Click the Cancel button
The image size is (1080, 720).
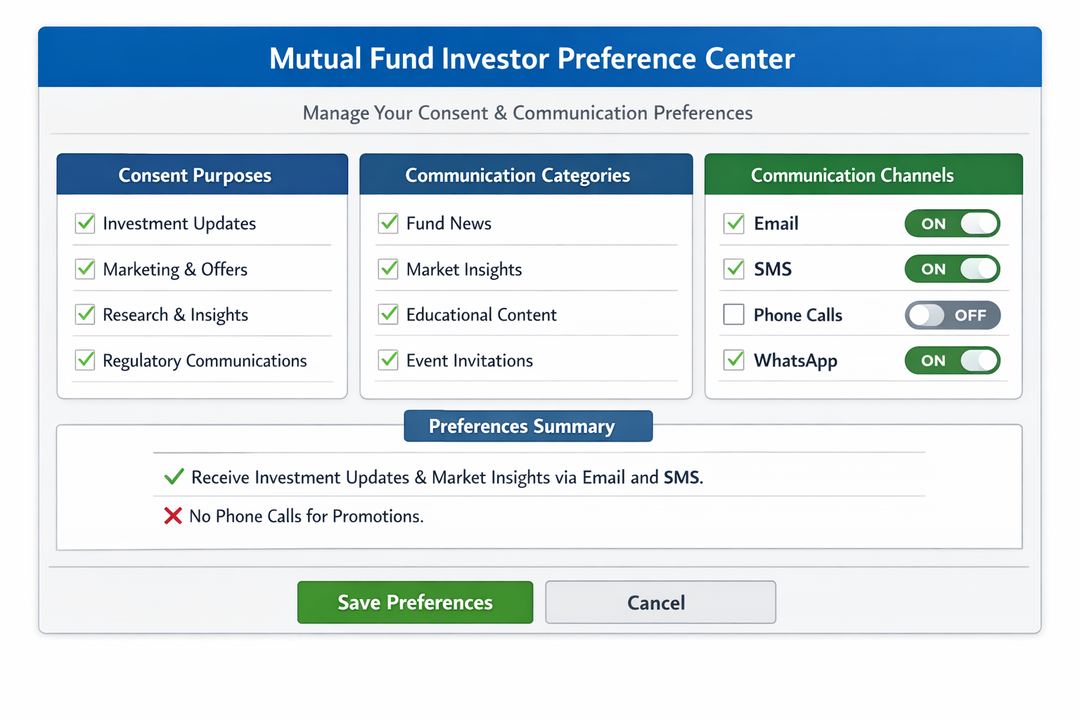point(659,602)
